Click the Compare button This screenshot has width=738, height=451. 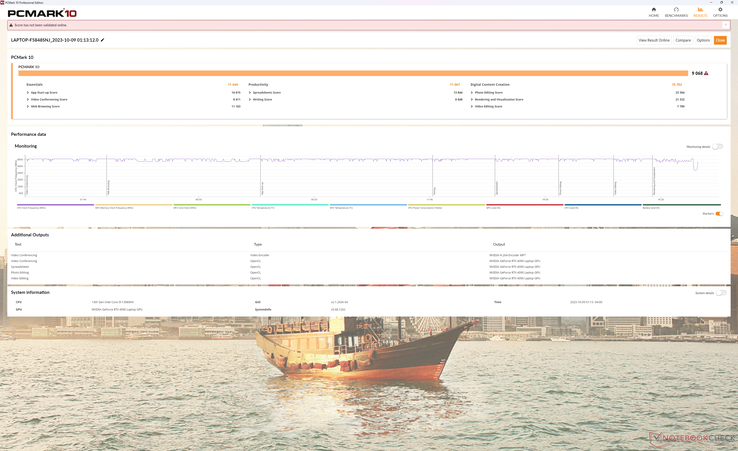click(683, 40)
